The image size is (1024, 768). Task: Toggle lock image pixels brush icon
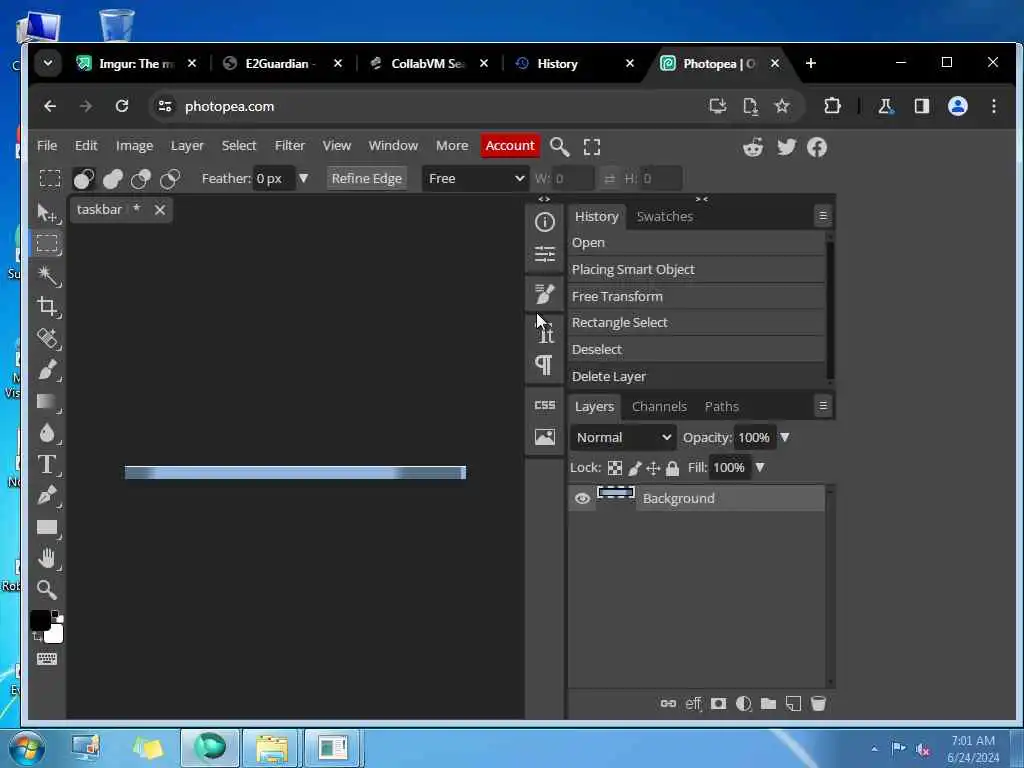pos(634,468)
